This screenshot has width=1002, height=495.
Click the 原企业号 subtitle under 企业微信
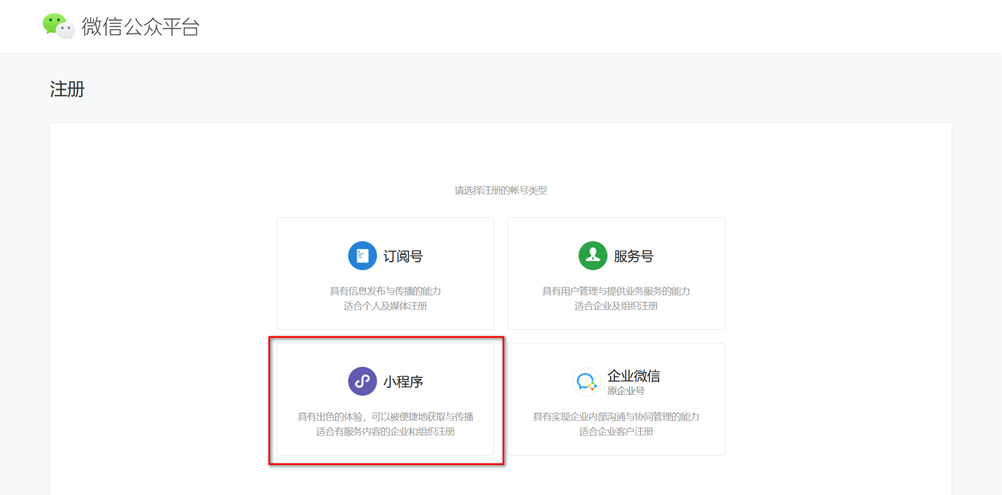point(626,391)
